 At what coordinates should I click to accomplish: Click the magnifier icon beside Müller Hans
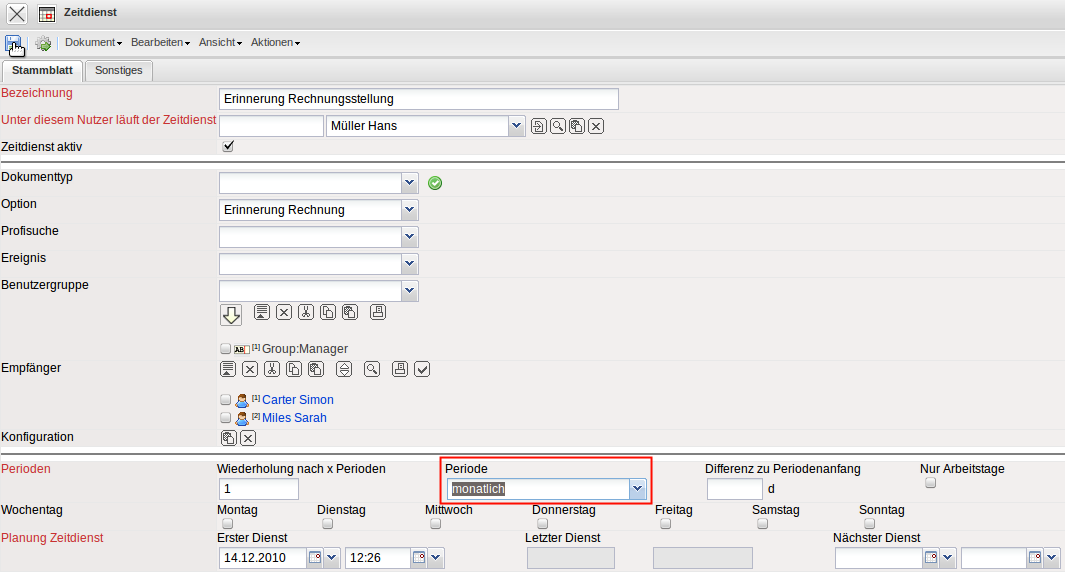click(x=558, y=126)
